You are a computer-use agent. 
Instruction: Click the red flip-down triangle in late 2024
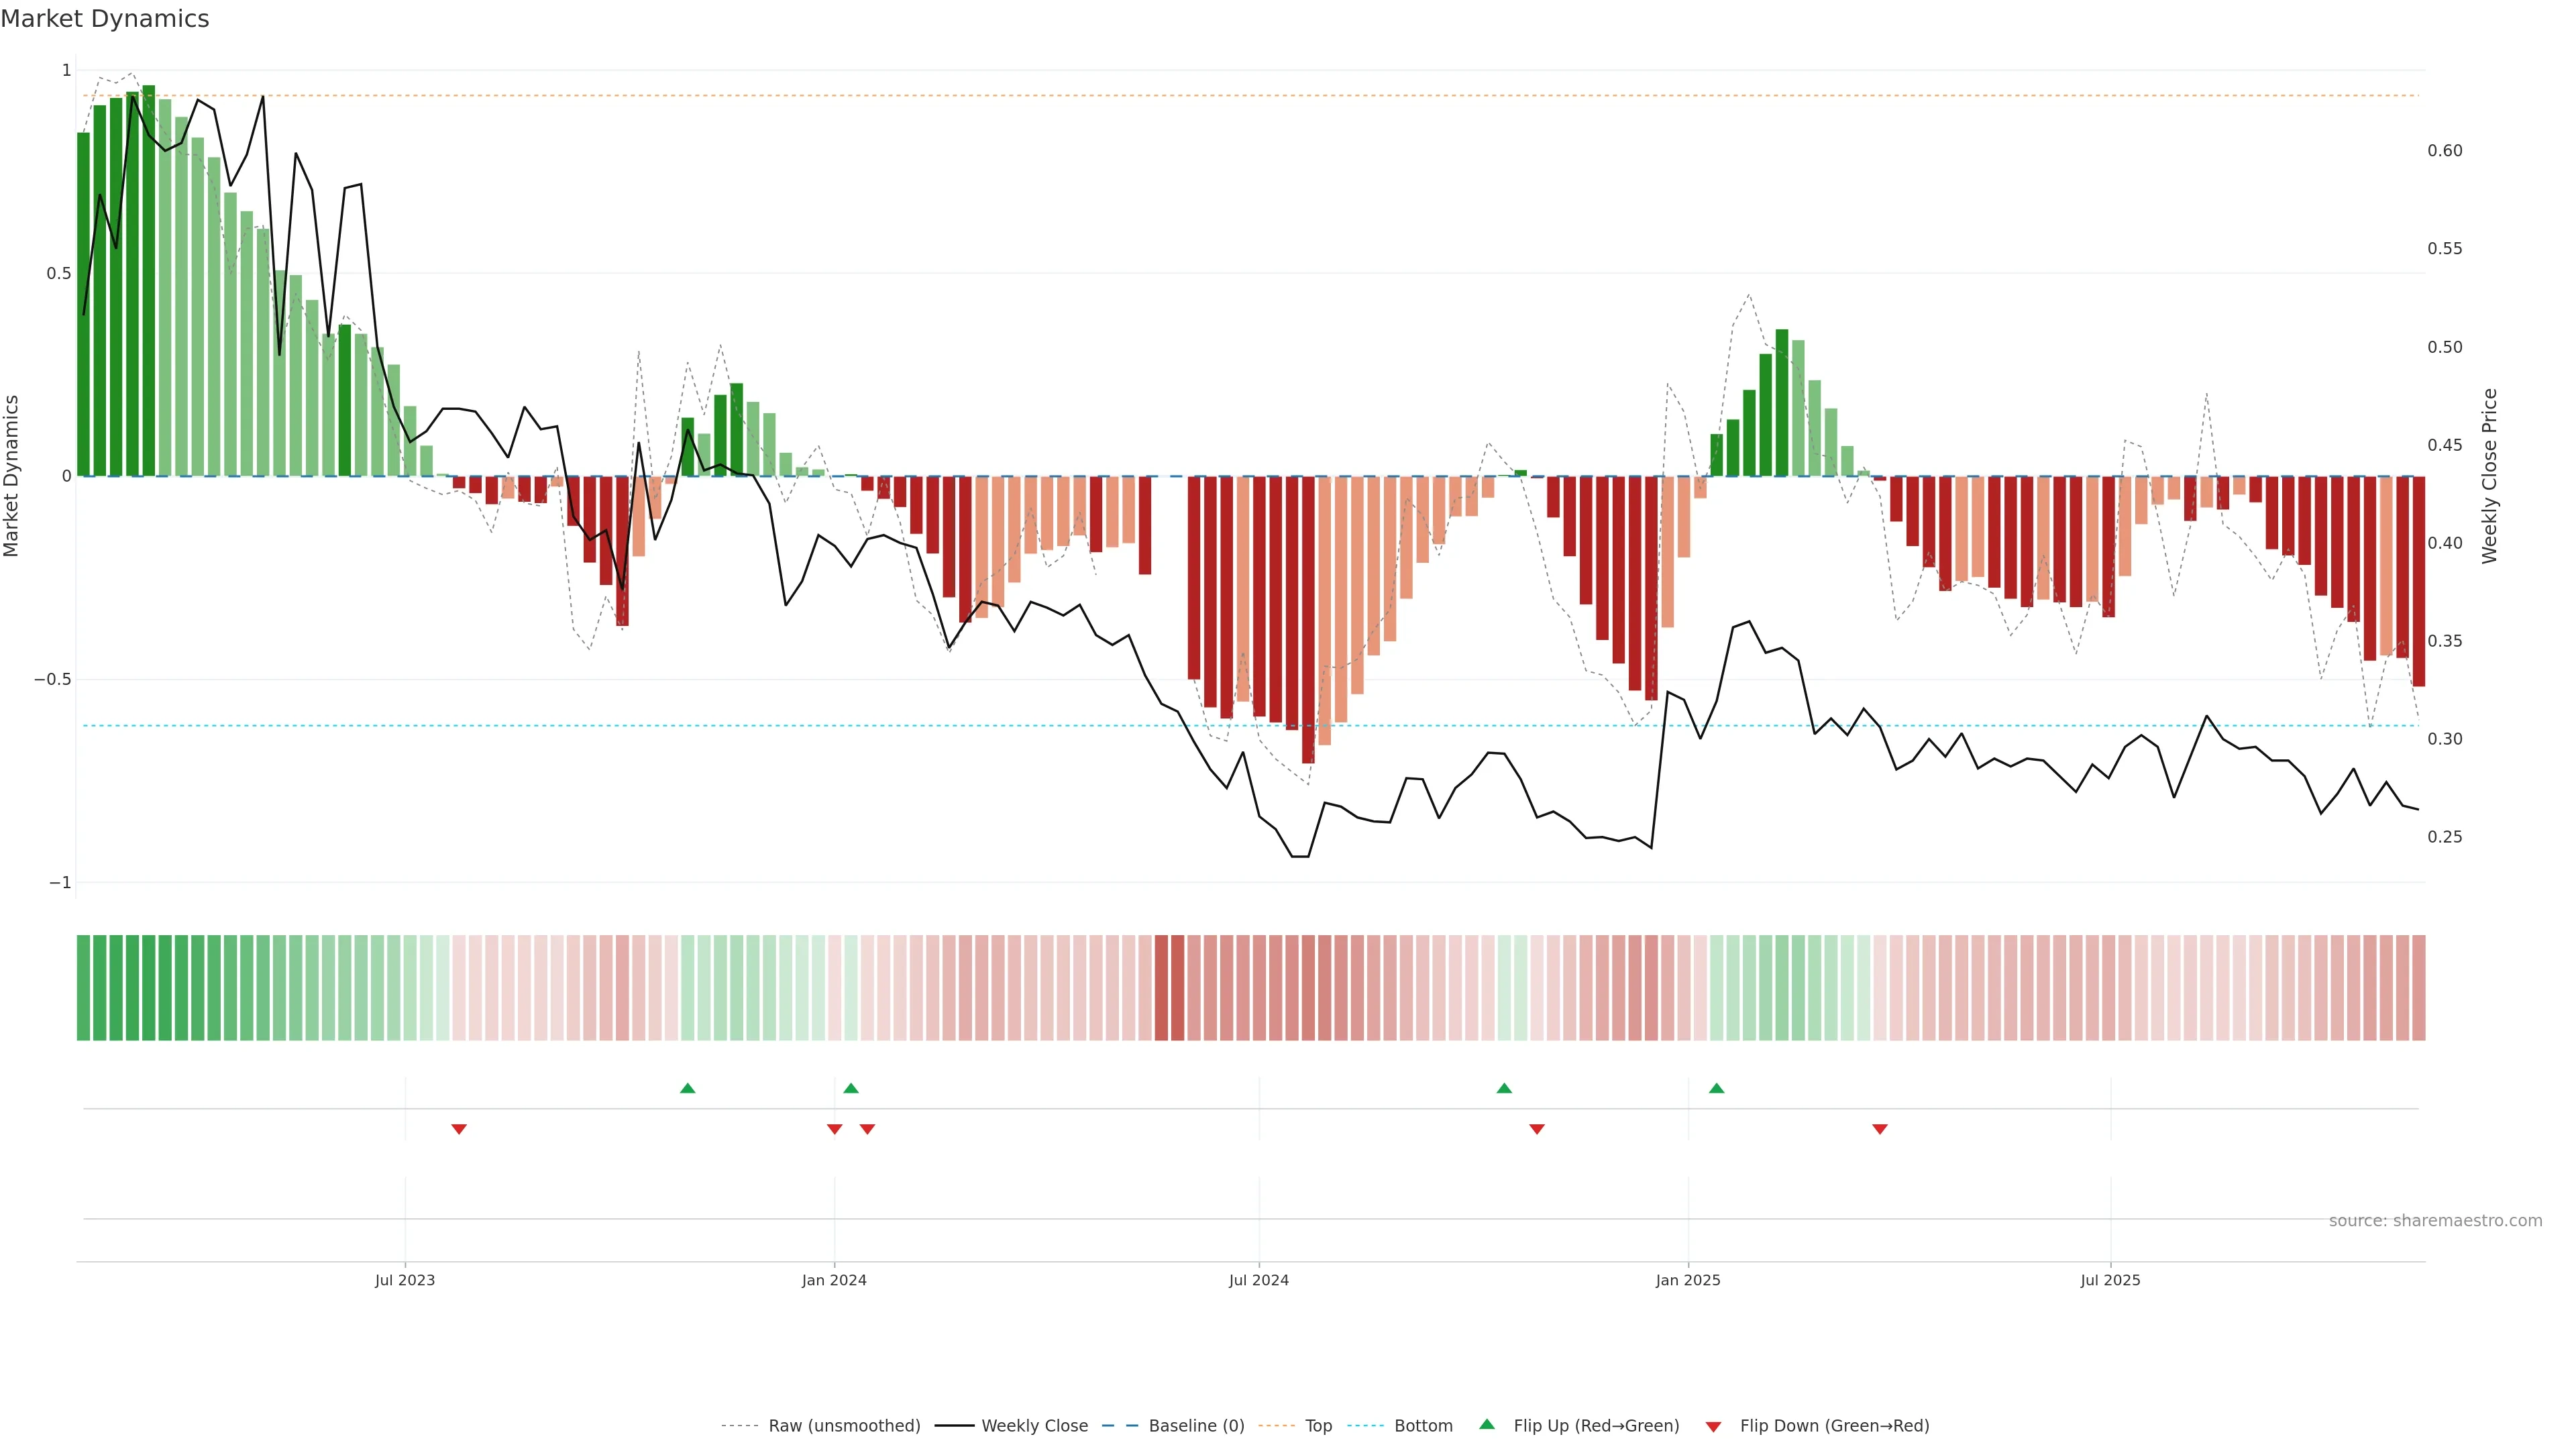(x=1537, y=1129)
